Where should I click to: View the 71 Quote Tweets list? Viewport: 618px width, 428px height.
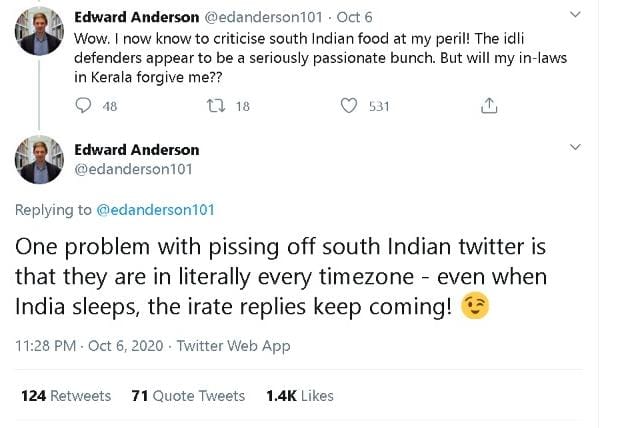[x=188, y=396]
